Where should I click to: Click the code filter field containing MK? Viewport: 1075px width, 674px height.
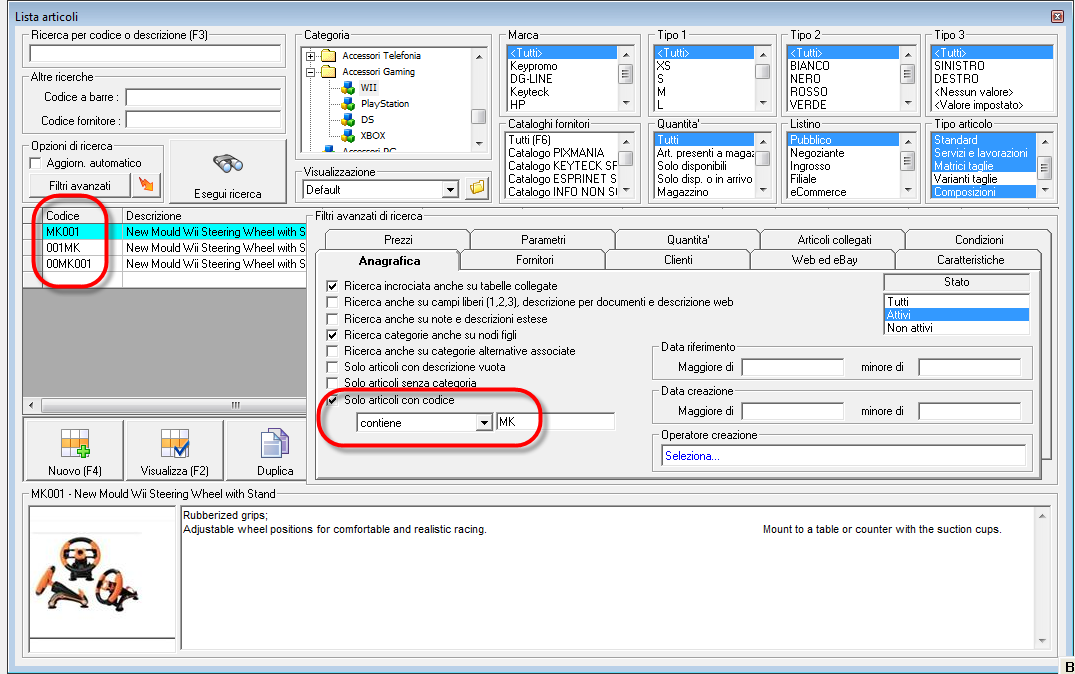555,422
